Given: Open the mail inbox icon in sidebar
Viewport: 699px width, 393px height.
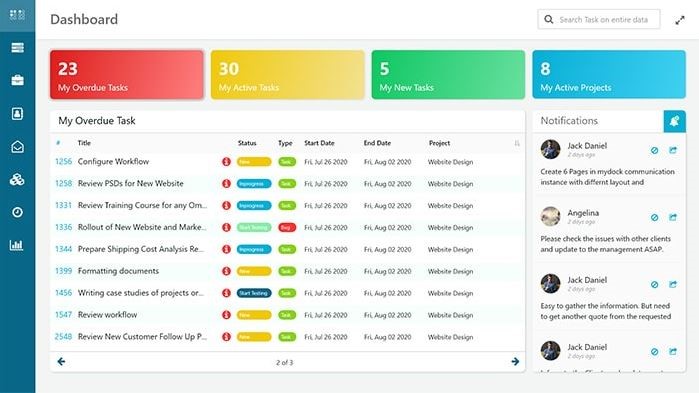Looking at the screenshot, I should click(x=17, y=147).
